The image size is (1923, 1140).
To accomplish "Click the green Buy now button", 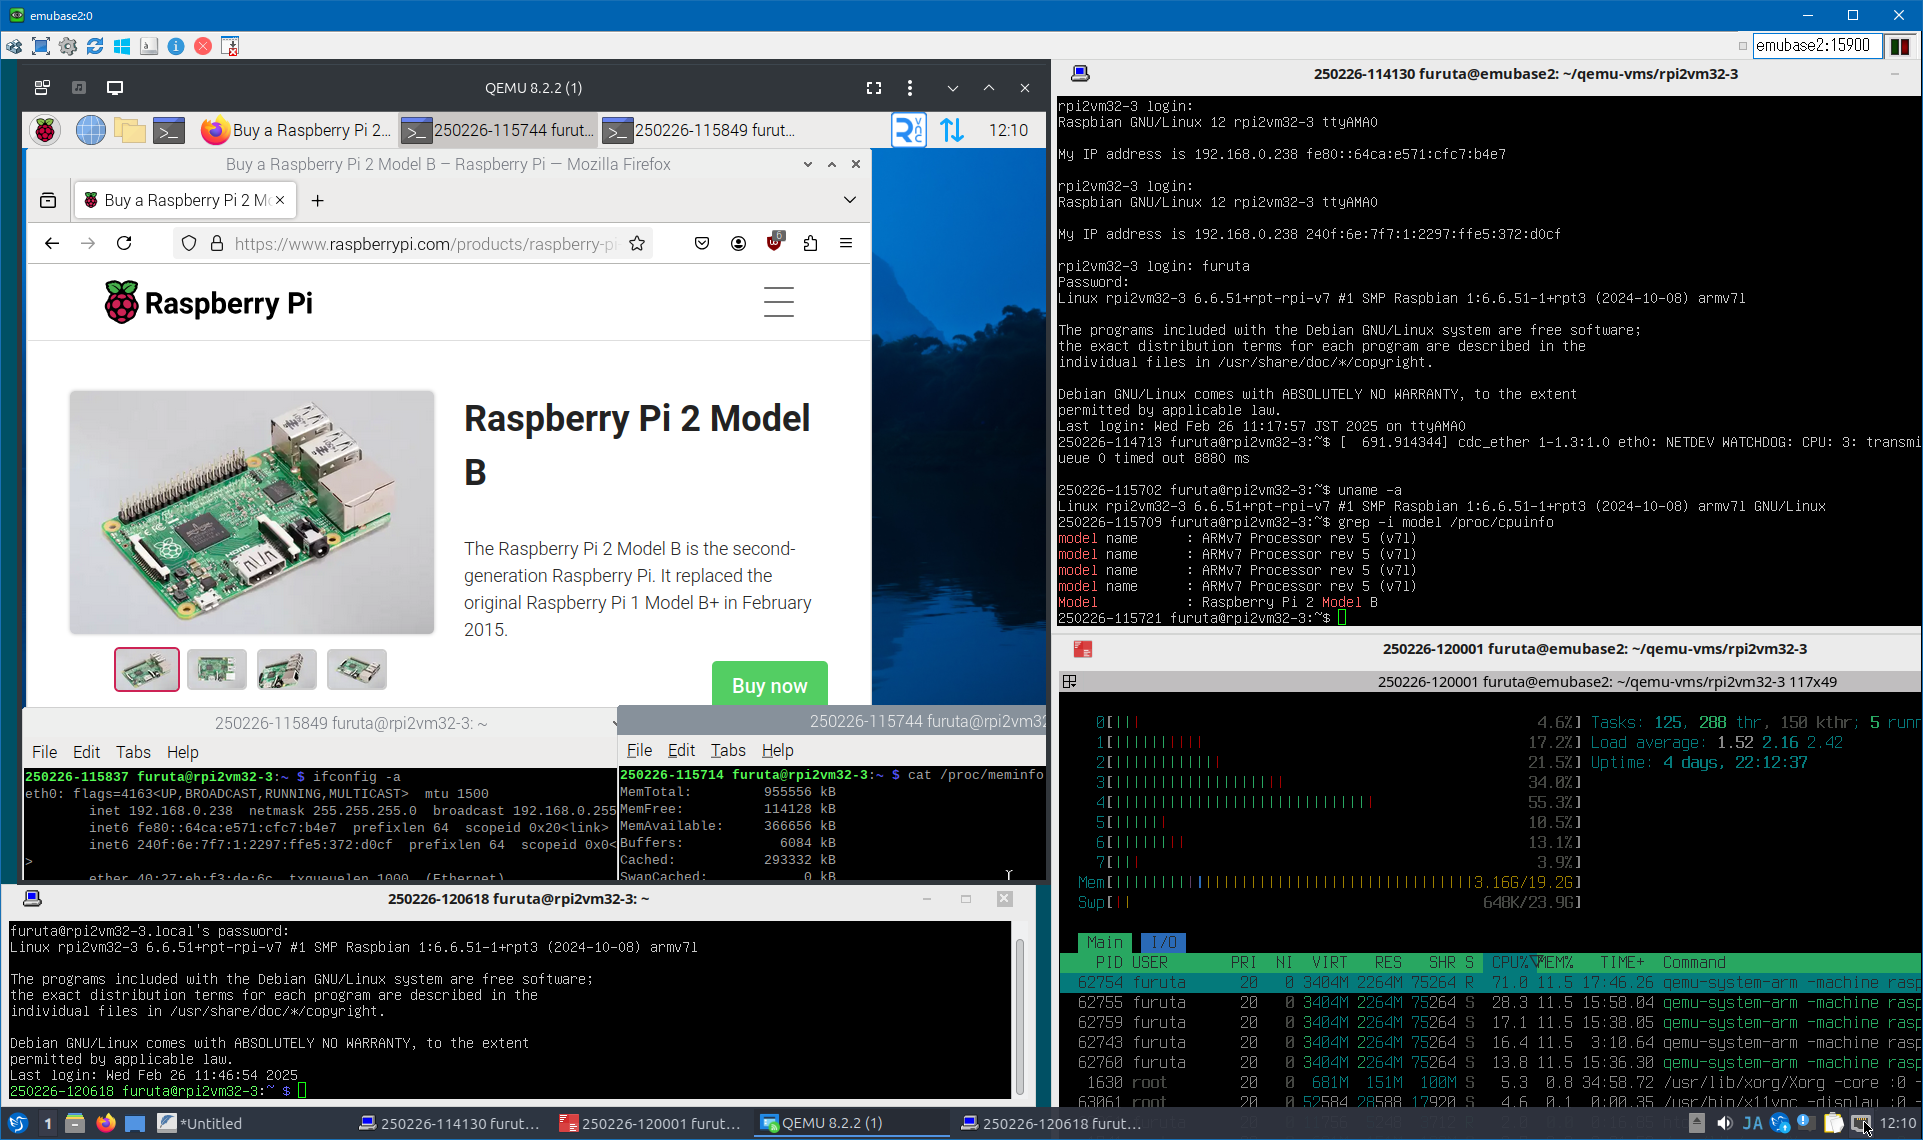I will click(769, 685).
